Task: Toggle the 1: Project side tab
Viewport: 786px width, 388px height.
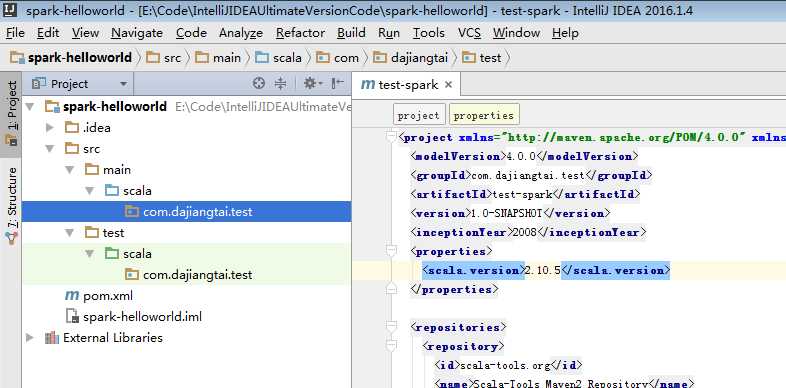Action: tap(11, 113)
